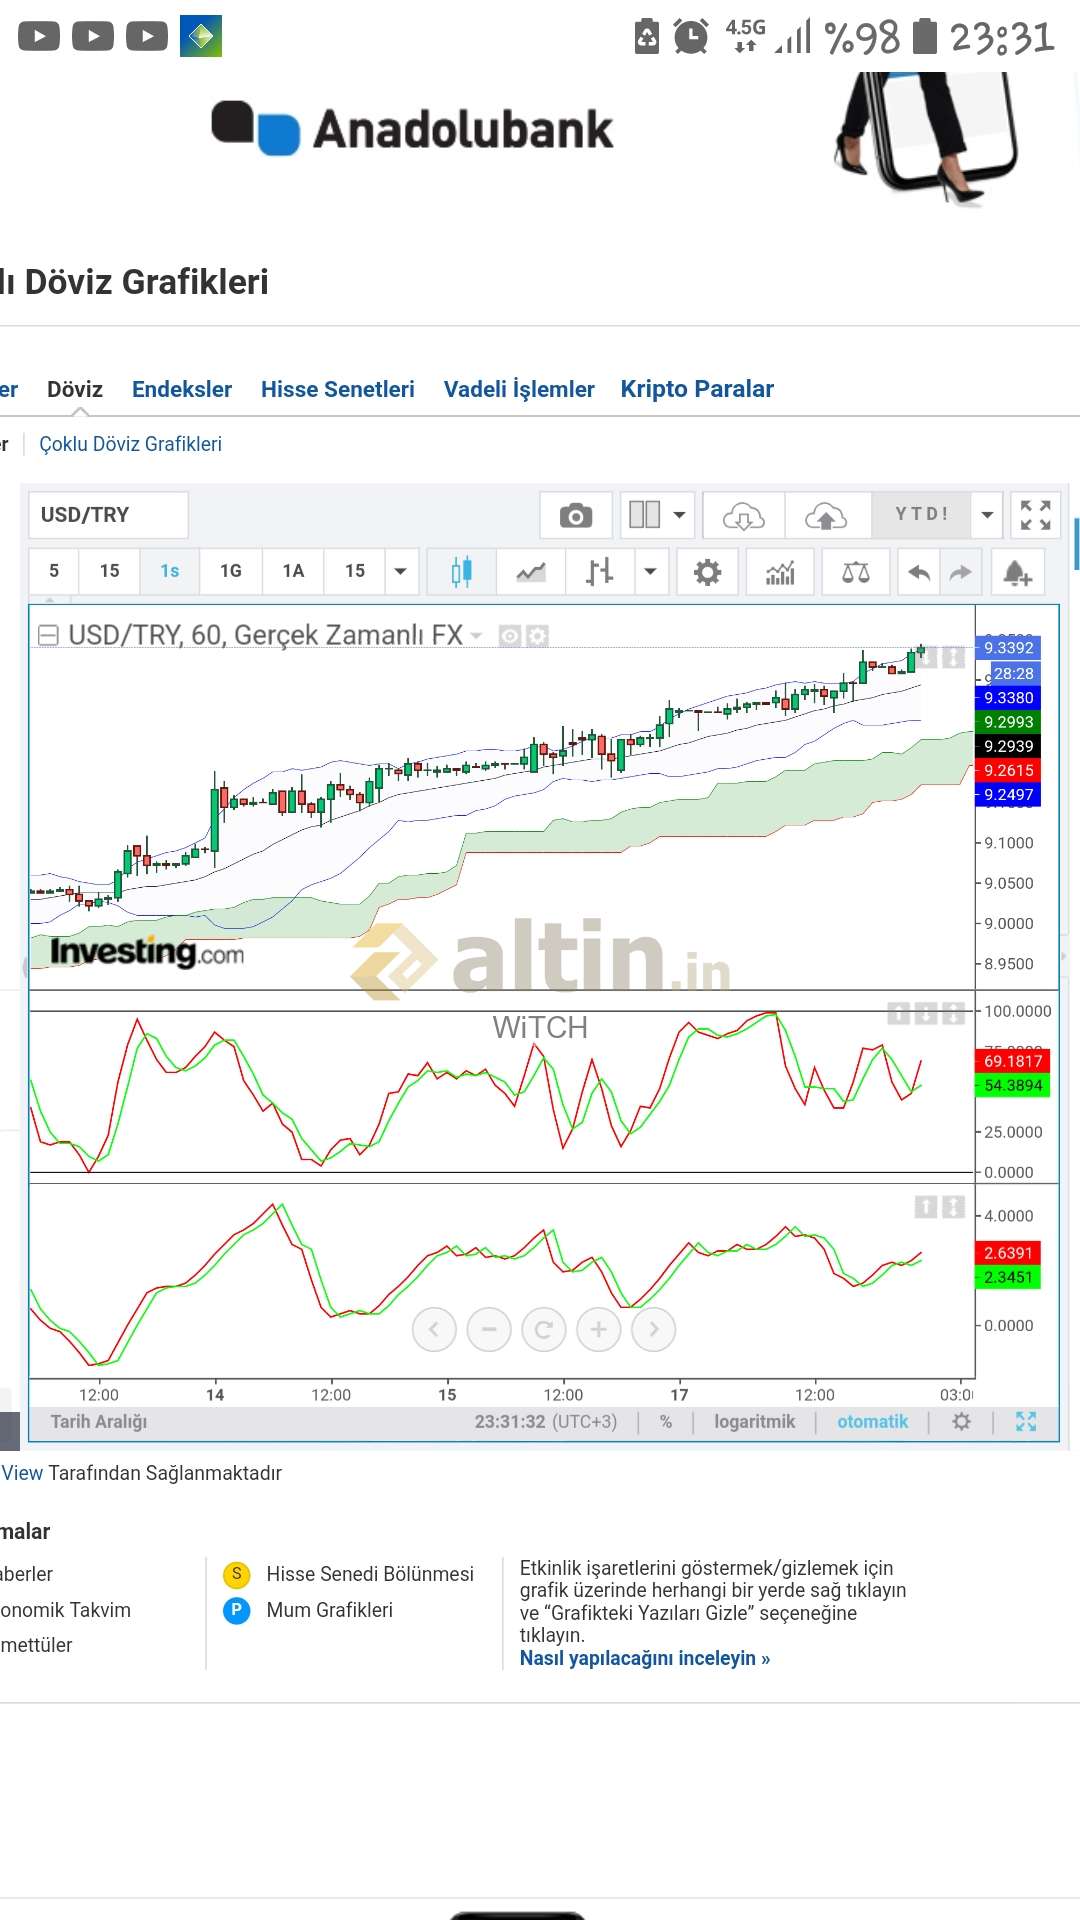Click the Mum Grafikleri label
The width and height of the screenshot is (1080, 1920).
click(x=330, y=1610)
